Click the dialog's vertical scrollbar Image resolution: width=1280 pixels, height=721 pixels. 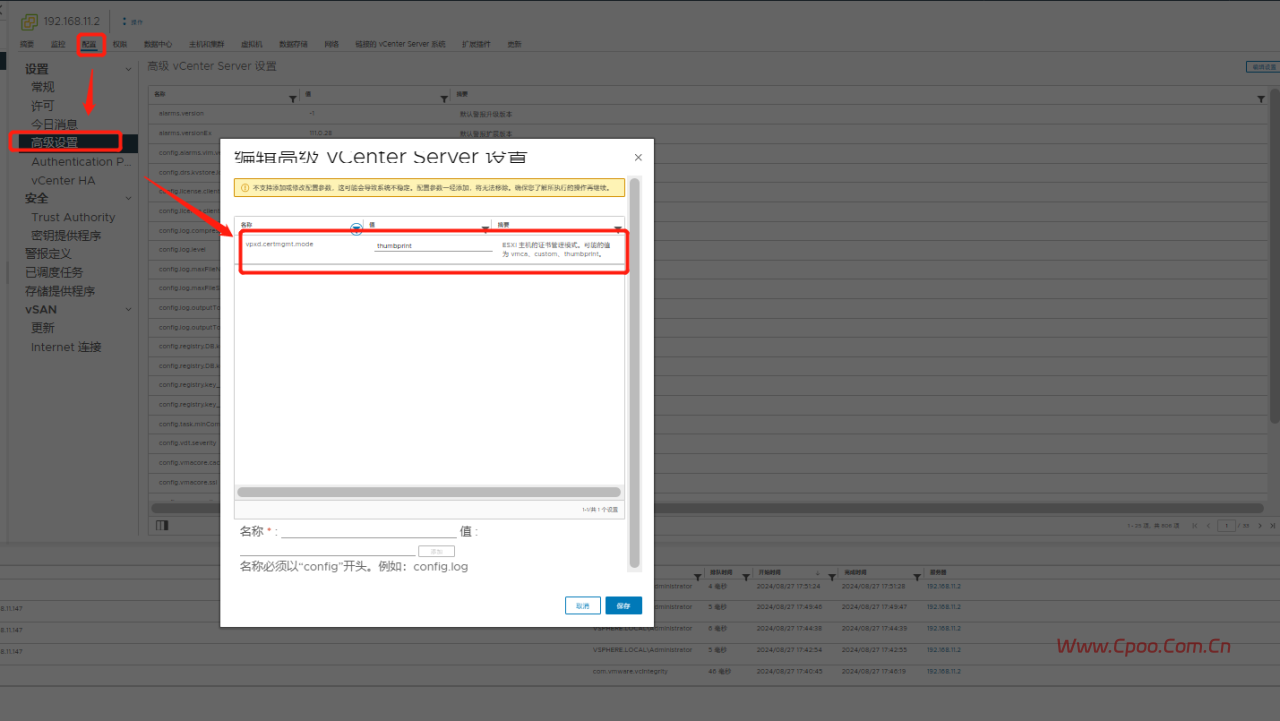[634, 372]
